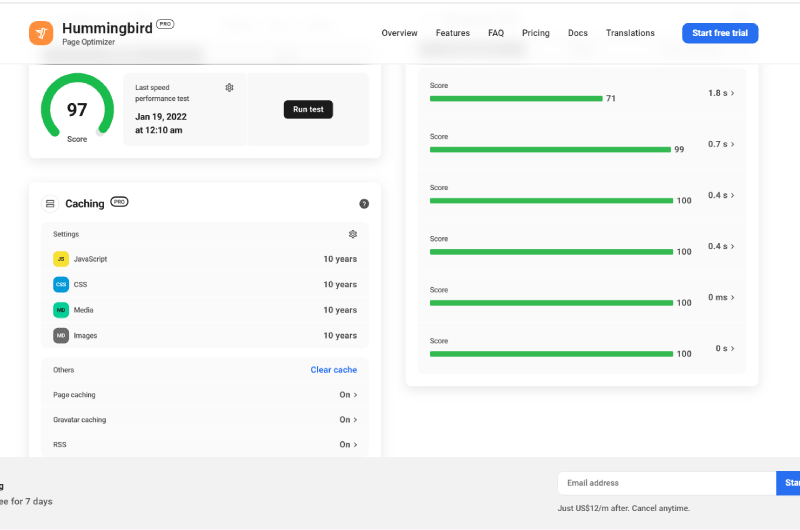This screenshot has width=800, height=530.
Task: Open Caching settings gear icon
Action: (x=353, y=234)
